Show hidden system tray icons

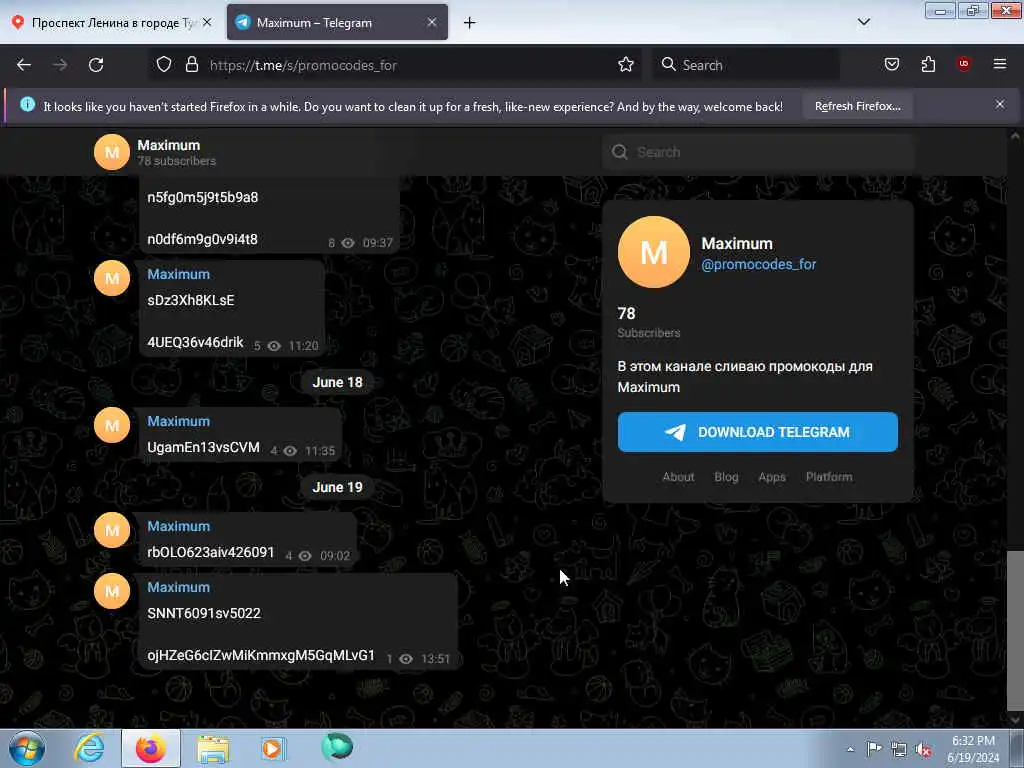click(x=850, y=749)
